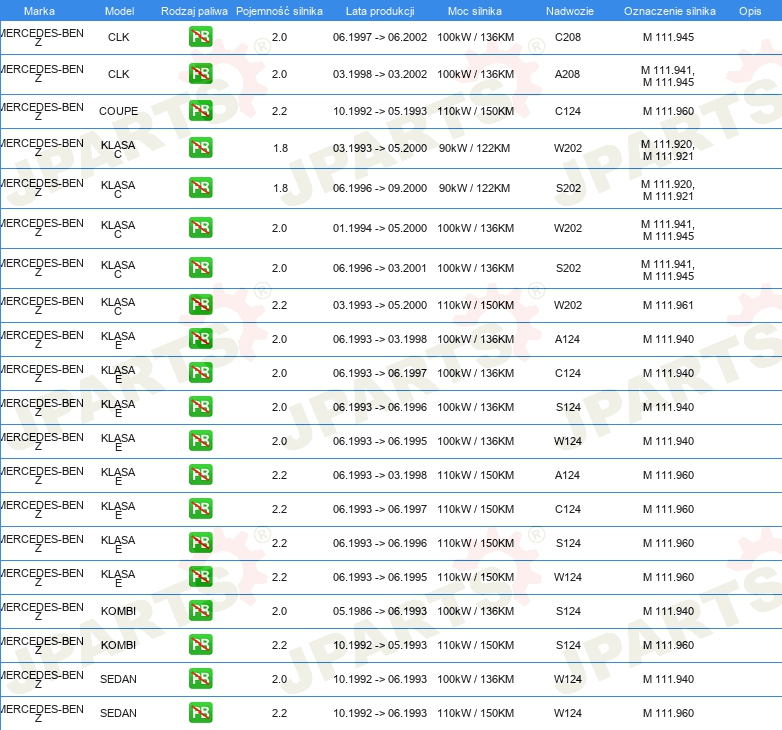Viewport: 782px width, 730px height.
Task: Click the PB fuel icon in the COUPE row
Action: [x=200, y=111]
